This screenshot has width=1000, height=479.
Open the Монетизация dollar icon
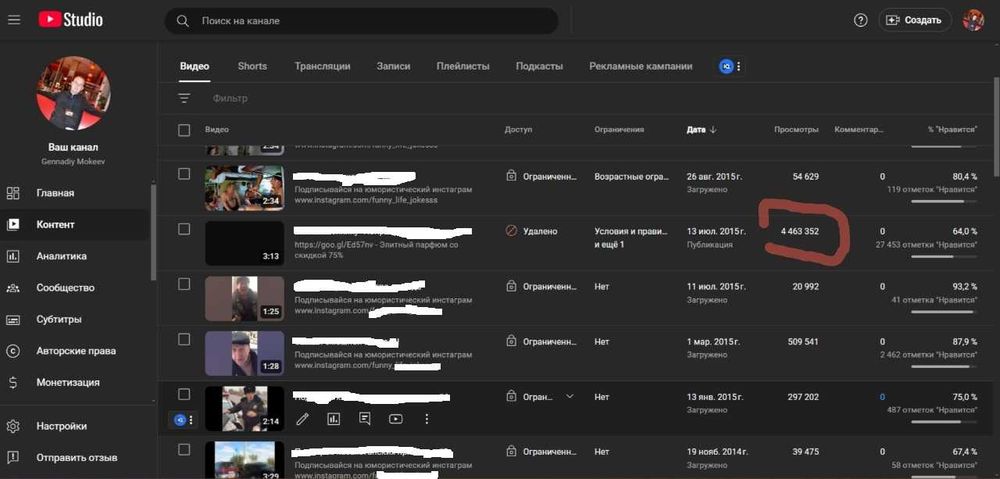(13, 383)
